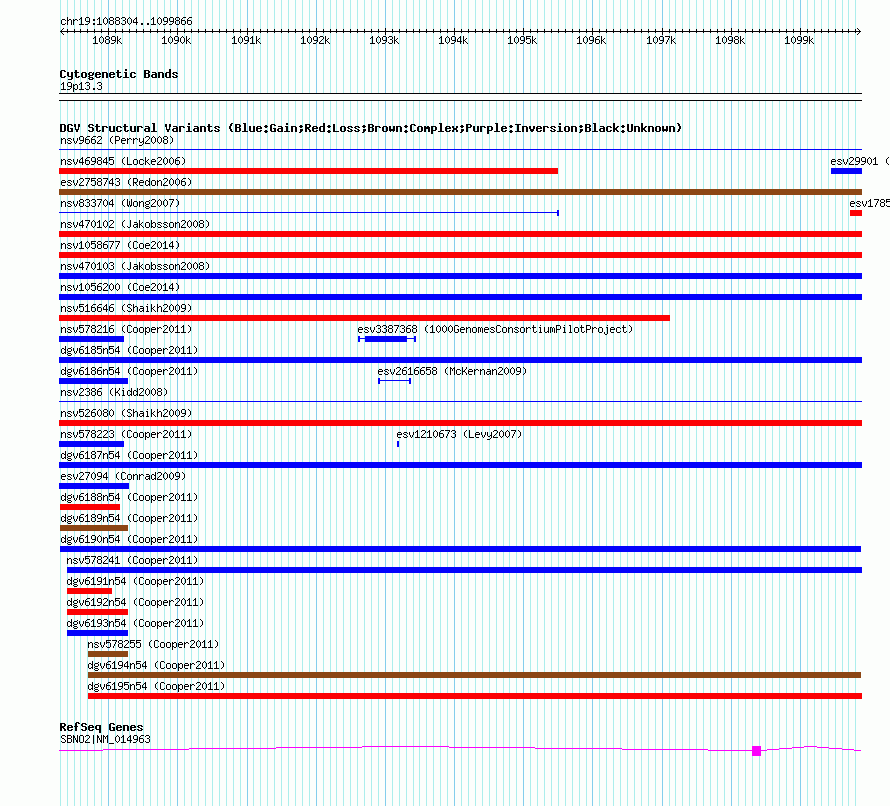Click dgv6193n54 (Cooper2011) label
Image resolution: width=890 pixels, height=806 pixels.
135,623
